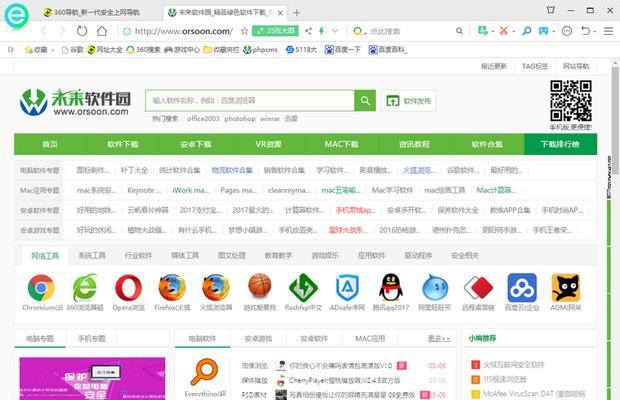Screen dimensions: 620x400
Task: Close the 未来软件园 tab
Action: click(x=280, y=13)
